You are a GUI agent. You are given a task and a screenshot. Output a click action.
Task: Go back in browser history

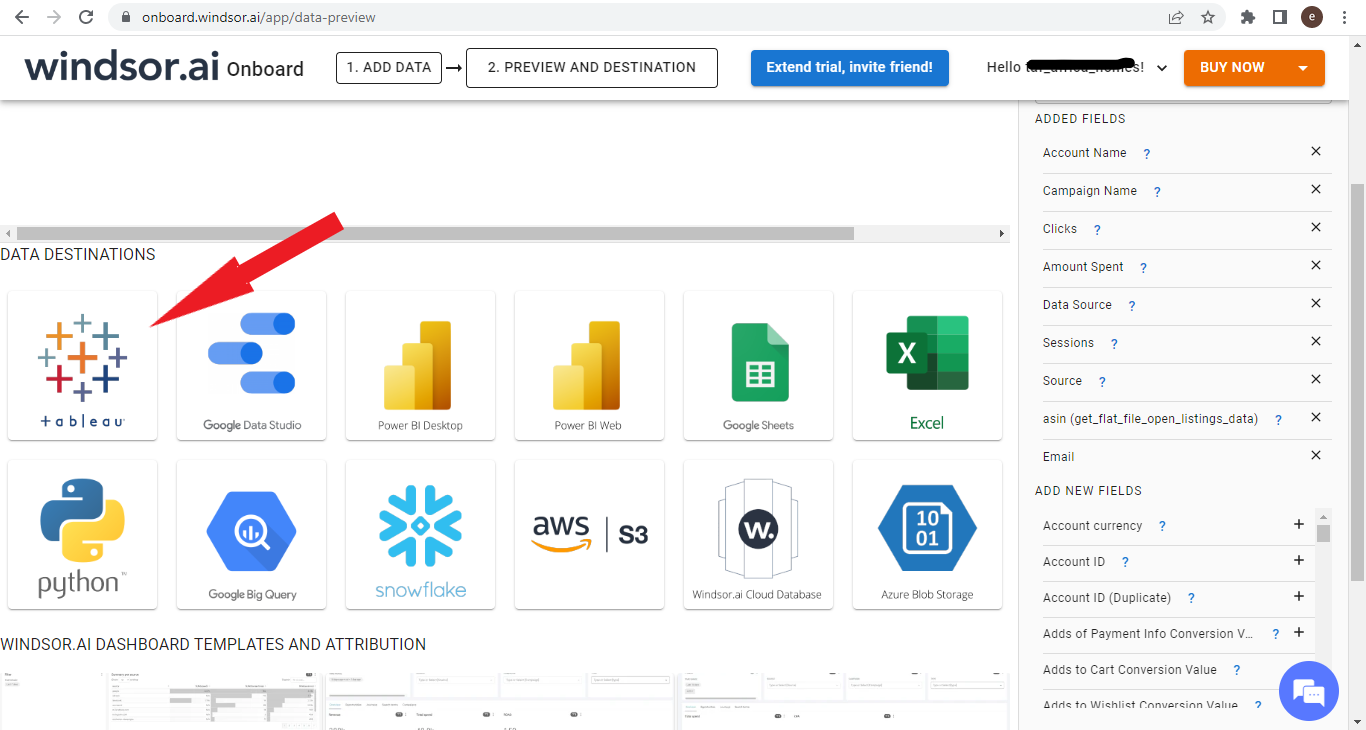pos(22,17)
